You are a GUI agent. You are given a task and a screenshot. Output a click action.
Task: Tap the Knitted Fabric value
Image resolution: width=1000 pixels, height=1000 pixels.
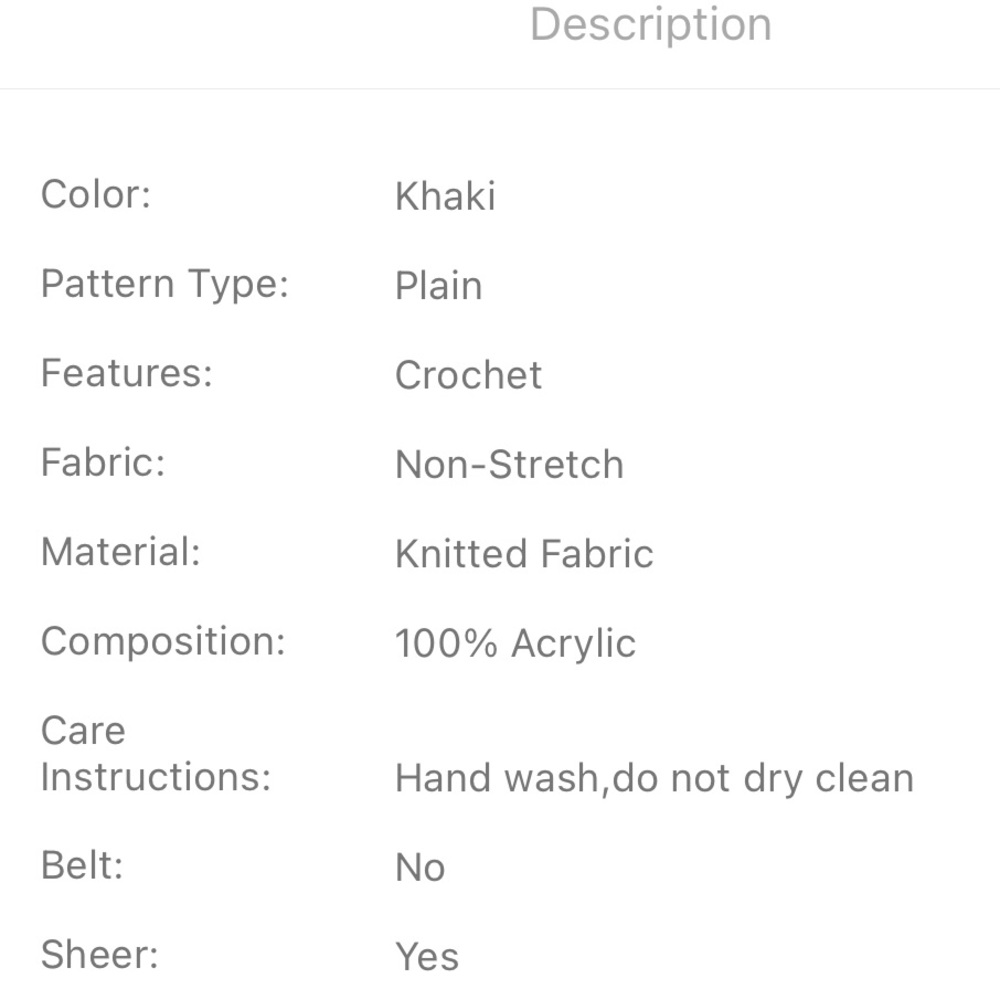pyautogui.click(x=524, y=554)
